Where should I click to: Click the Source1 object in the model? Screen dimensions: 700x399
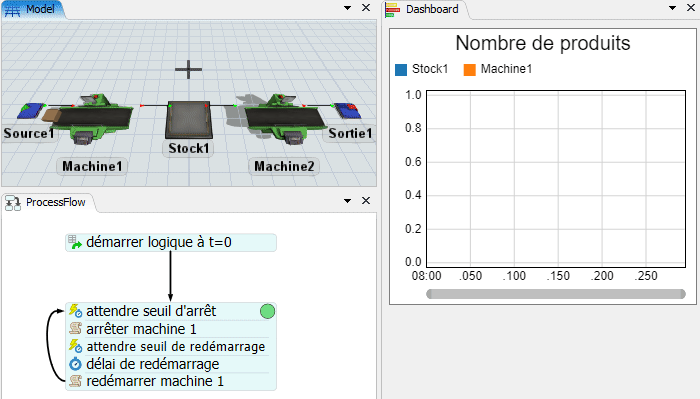[31, 110]
